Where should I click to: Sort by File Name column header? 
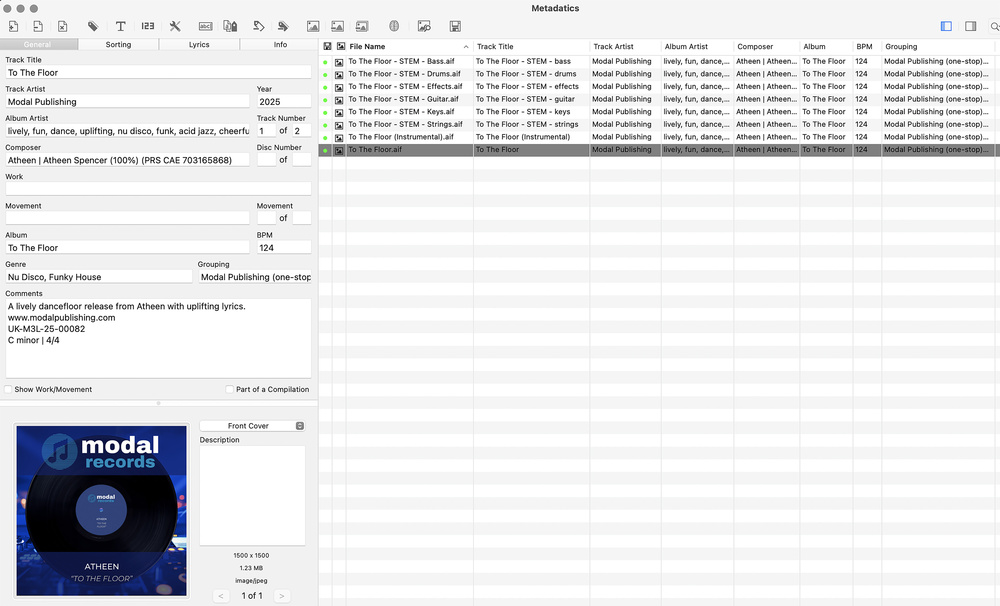404,46
